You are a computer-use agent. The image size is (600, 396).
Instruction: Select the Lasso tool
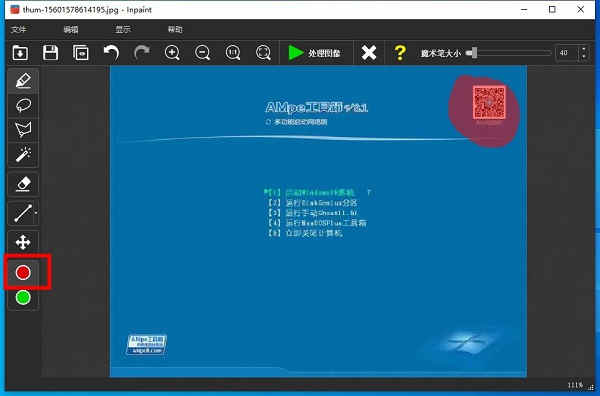point(23,105)
